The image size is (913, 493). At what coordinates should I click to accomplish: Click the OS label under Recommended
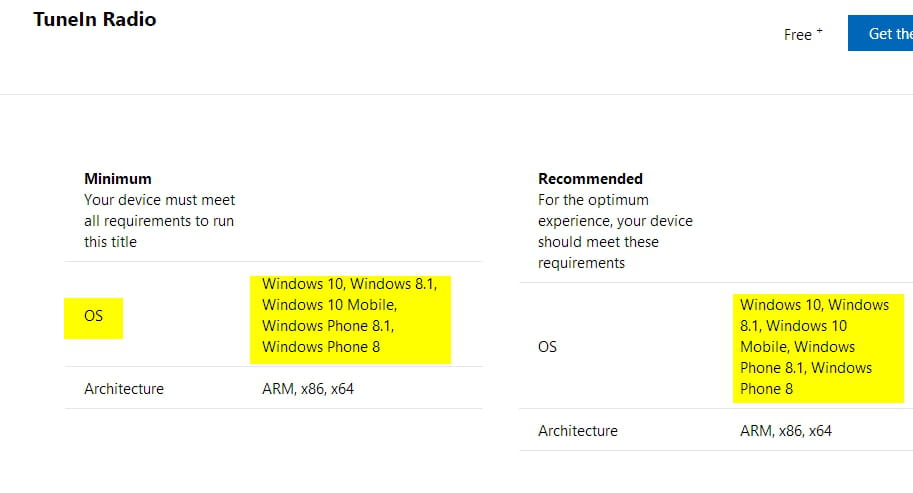click(547, 347)
